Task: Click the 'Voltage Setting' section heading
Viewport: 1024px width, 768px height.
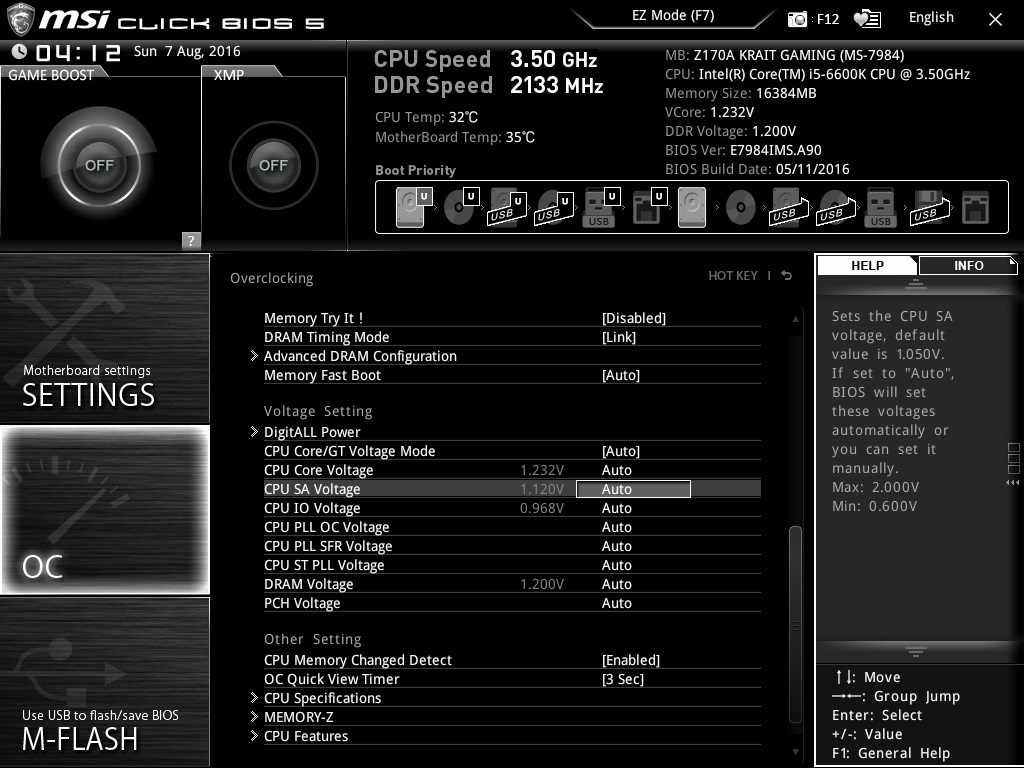Action: point(318,411)
